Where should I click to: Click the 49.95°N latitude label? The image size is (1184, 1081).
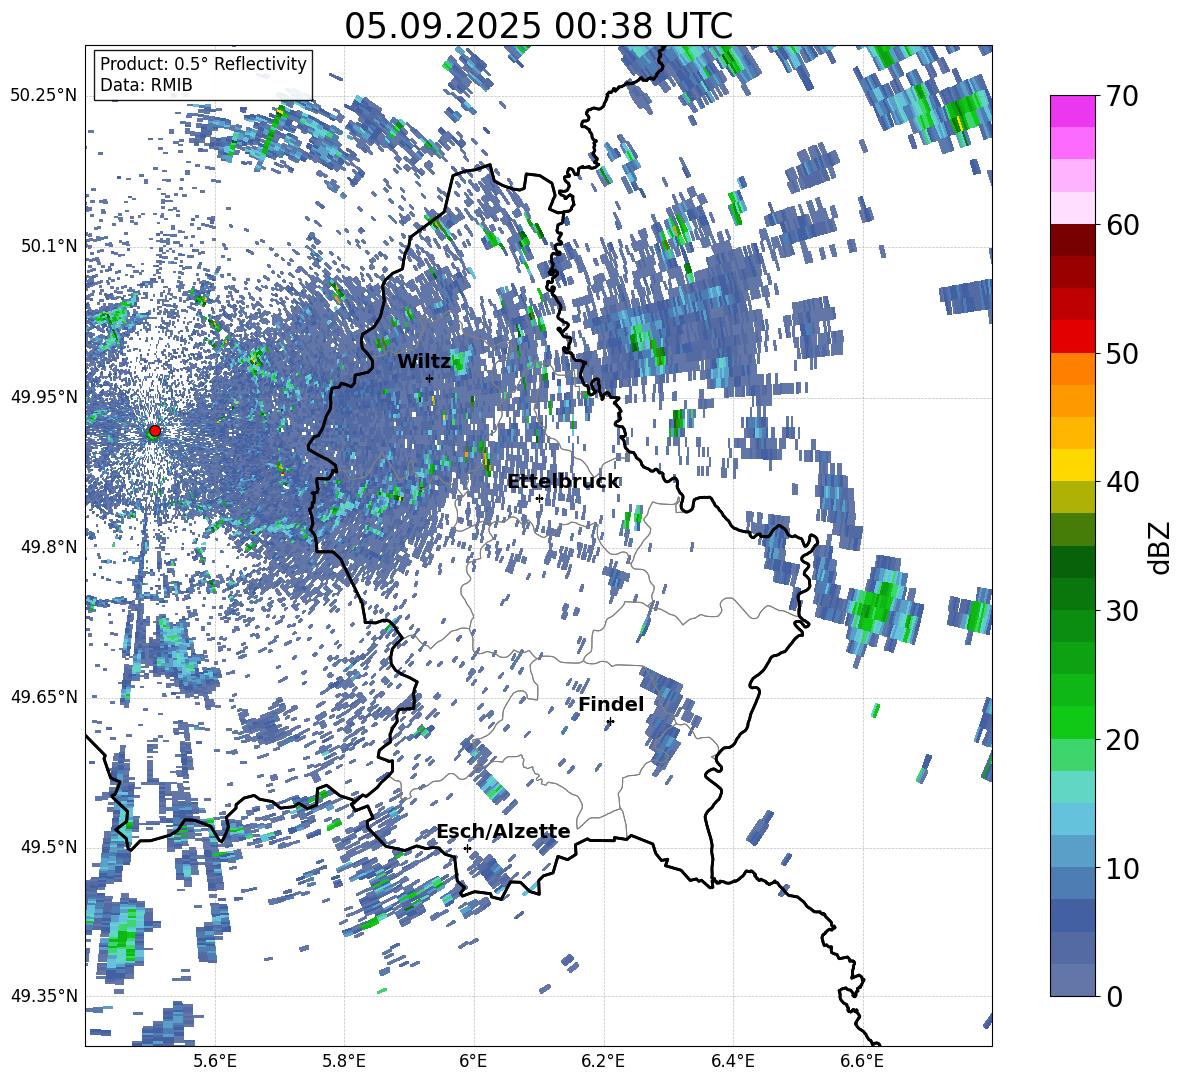point(44,396)
